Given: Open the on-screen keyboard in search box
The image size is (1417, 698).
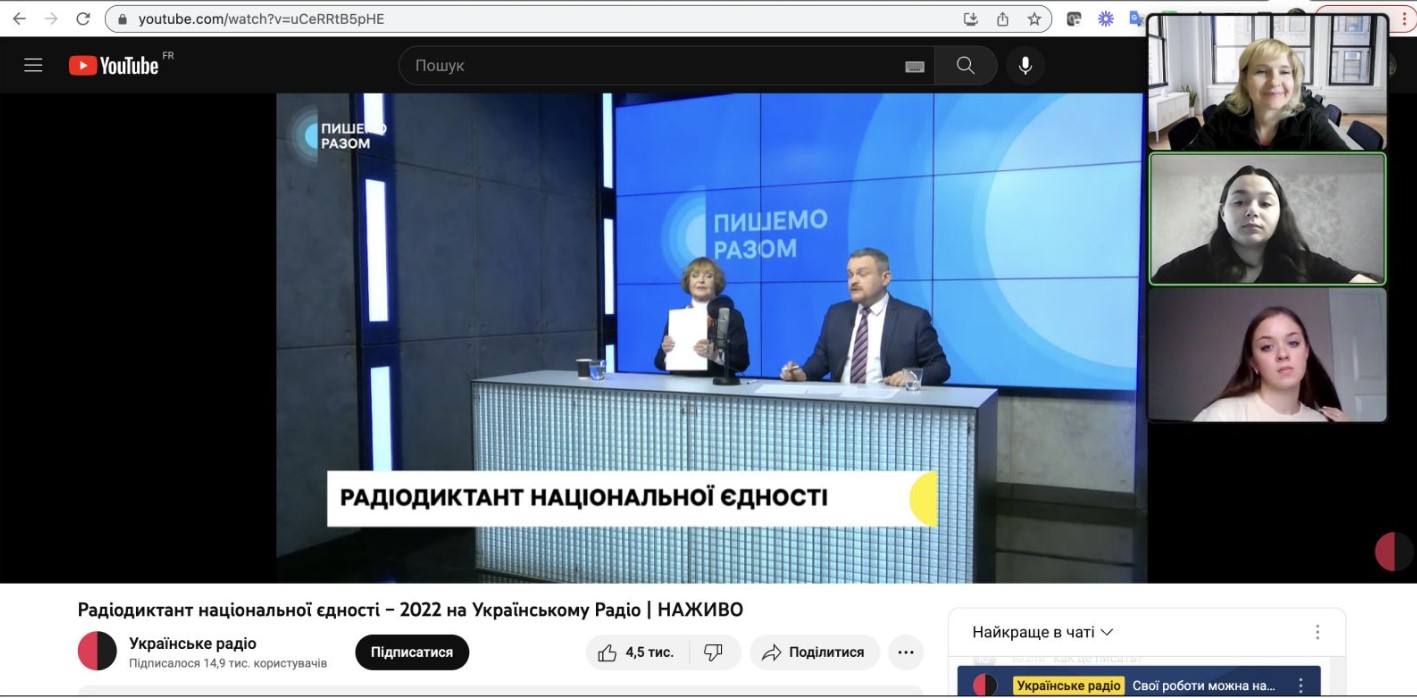Looking at the screenshot, I should [x=914, y=66].
